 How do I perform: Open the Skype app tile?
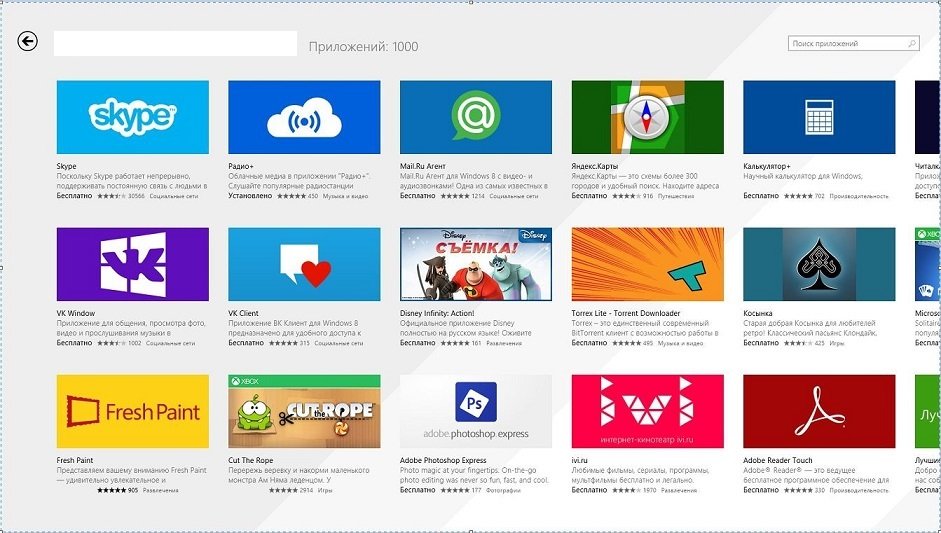pyautogui.click(x=133, y=117)
